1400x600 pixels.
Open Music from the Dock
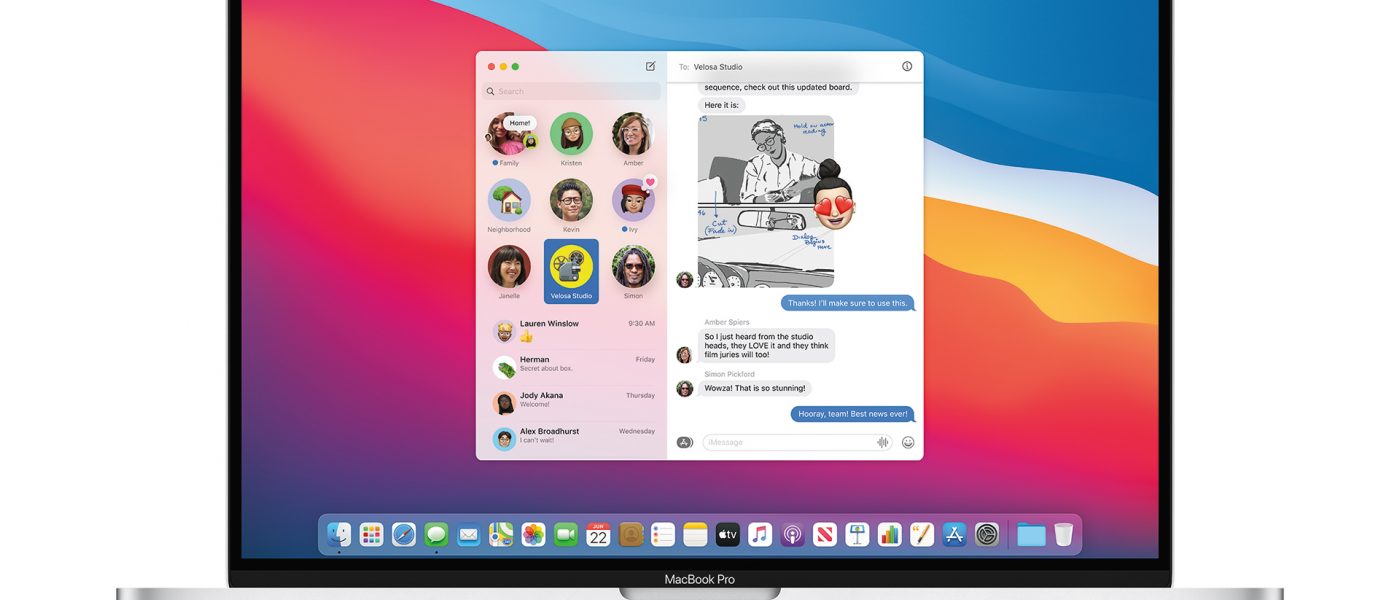click(x=760, y=535)
